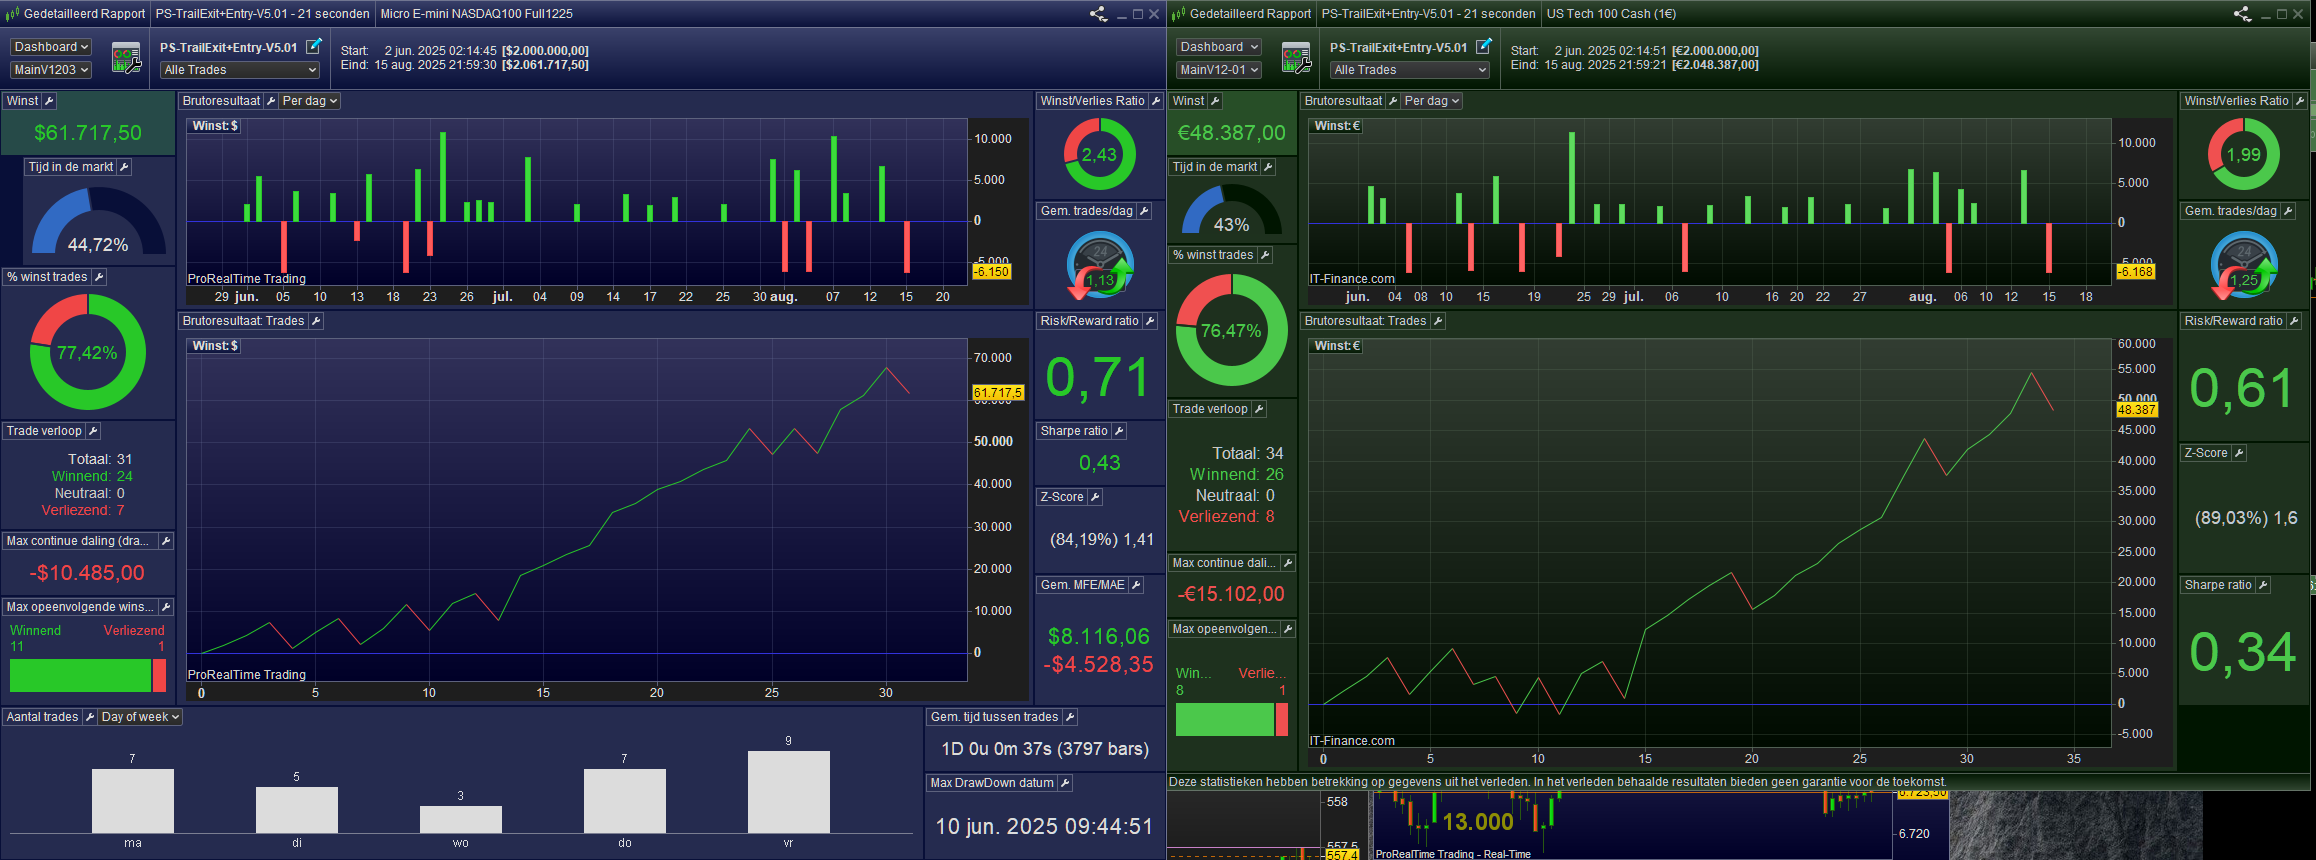
Task: Click wrench beside Z-Score, US Tech window
Action: click(x=2239, y=453)
